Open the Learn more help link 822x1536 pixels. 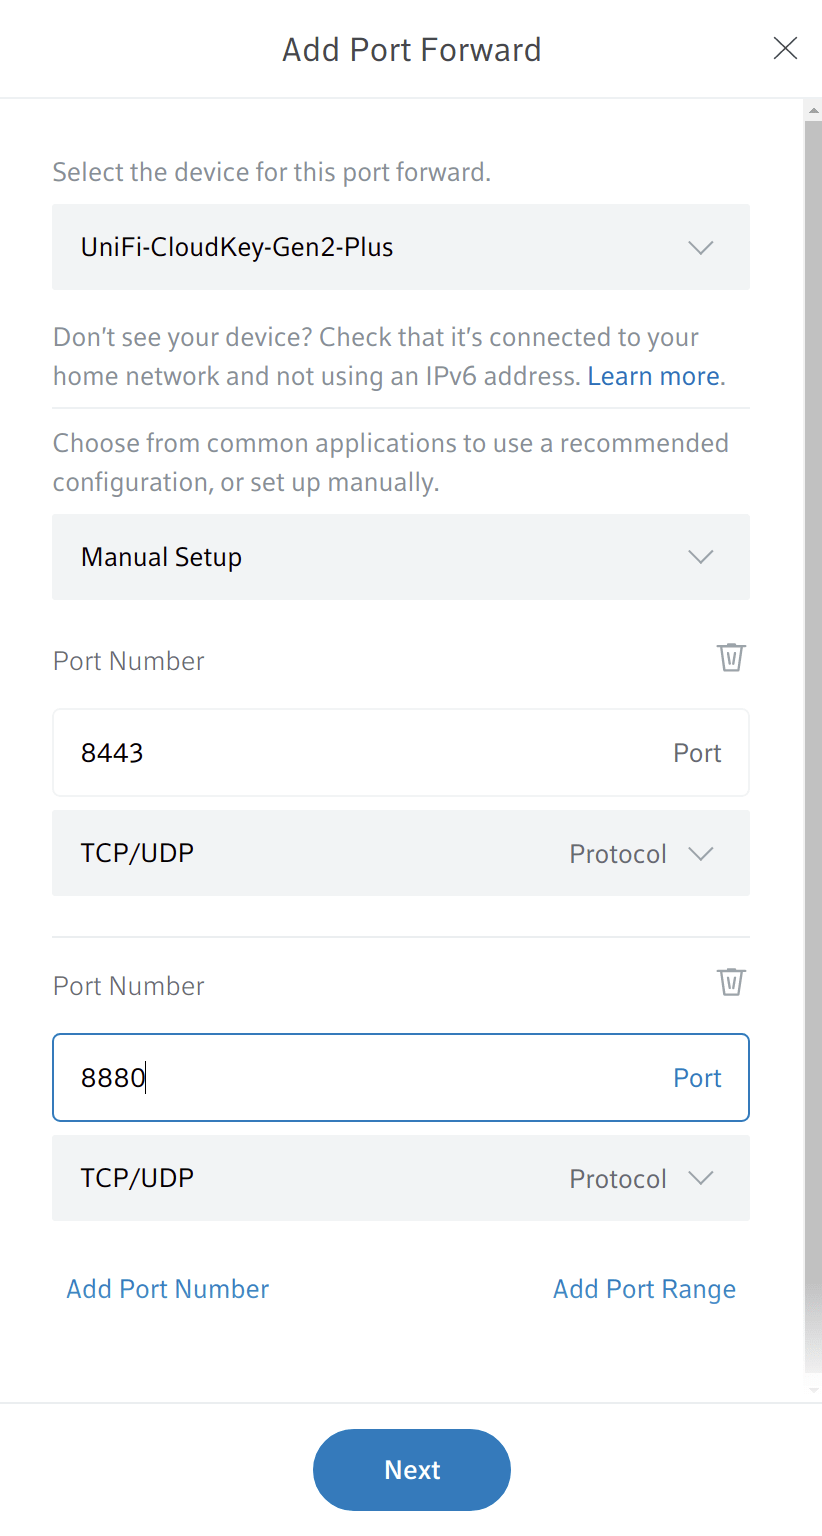tap(651, 375)
